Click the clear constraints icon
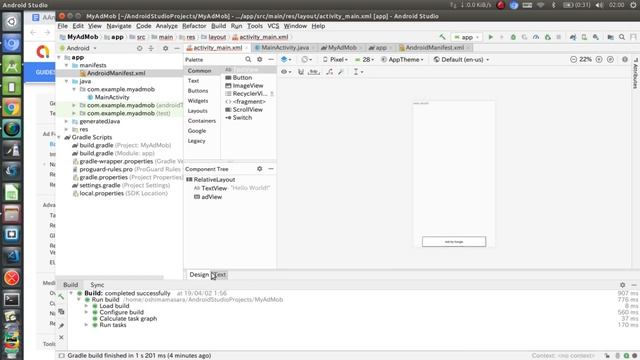The image size is (640, 360). 329,72
